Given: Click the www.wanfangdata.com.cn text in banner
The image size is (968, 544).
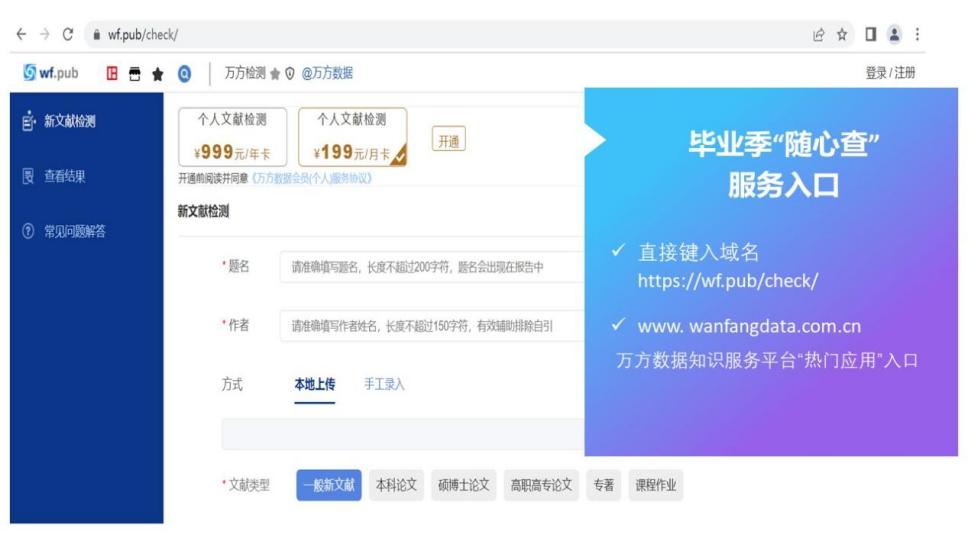Looking at the screenshot, I should pos(749,326).
